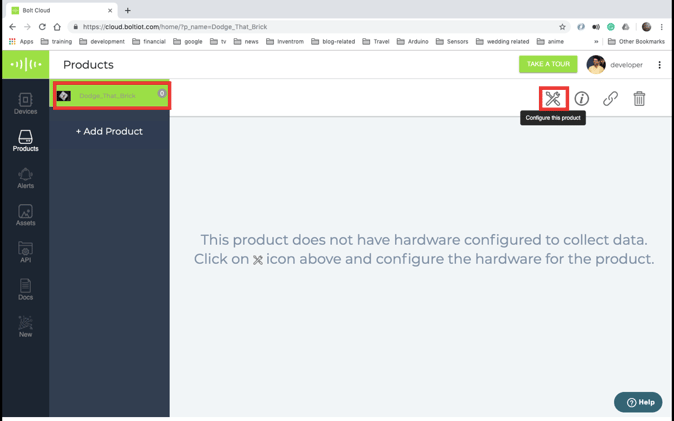Open Assets in the sidebar
Screen dimensions: 674x421
pos(25,215)
